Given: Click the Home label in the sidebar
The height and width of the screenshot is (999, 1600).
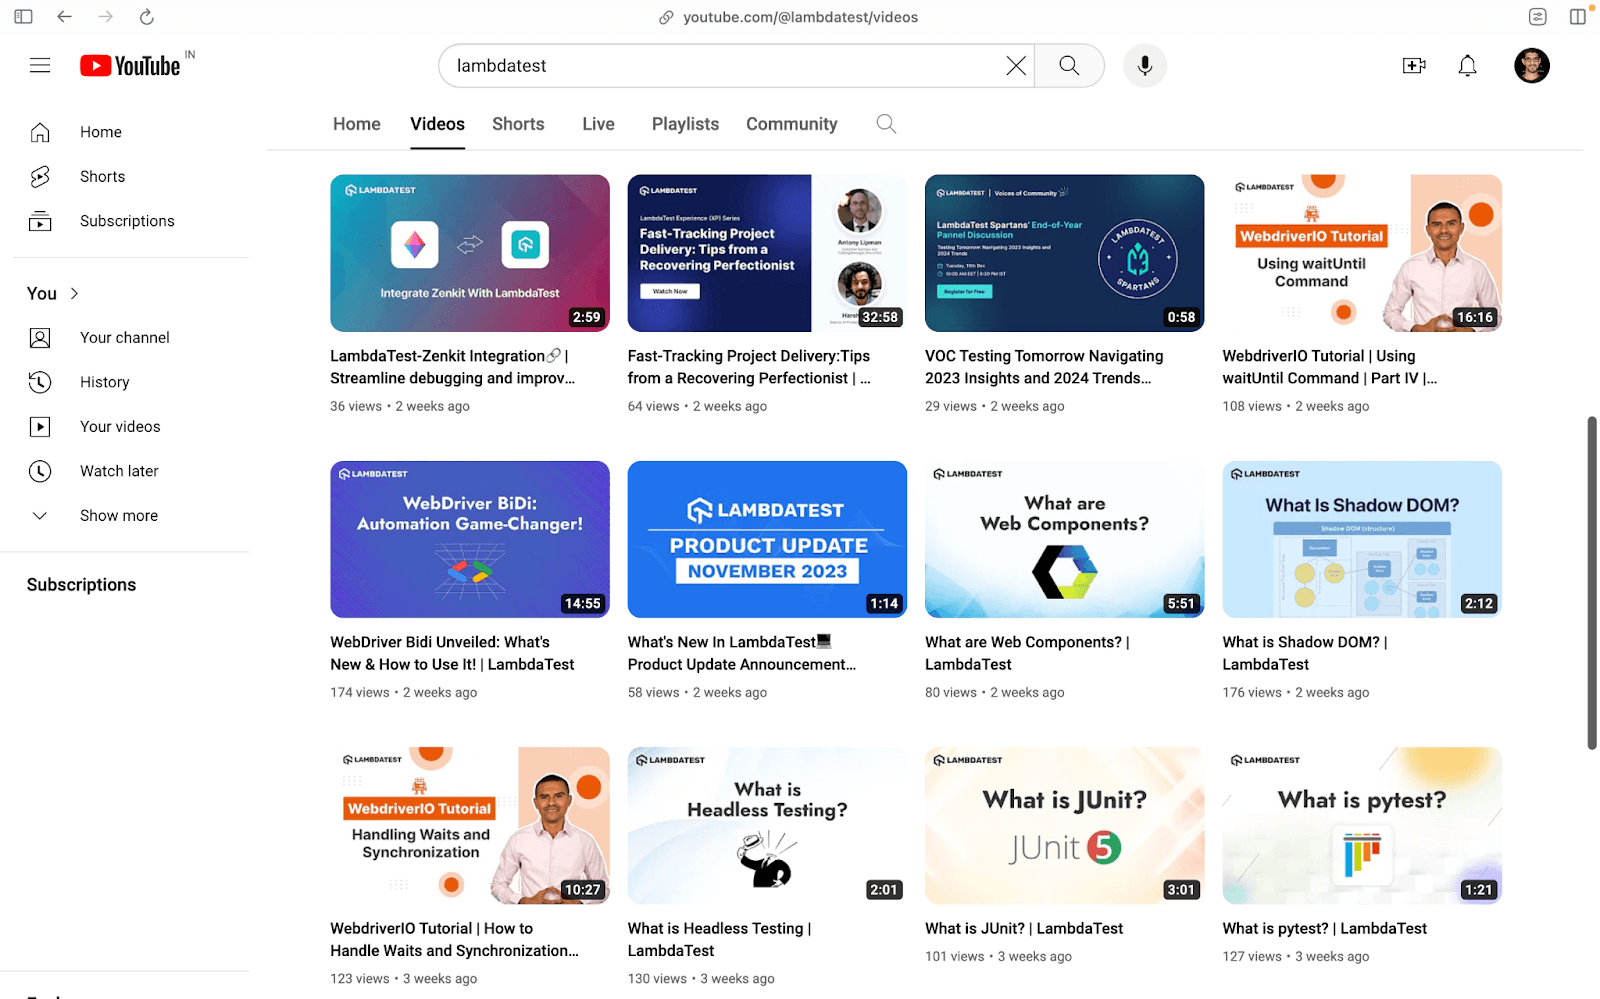Looking at the screenshot, I should coord(101,132).
